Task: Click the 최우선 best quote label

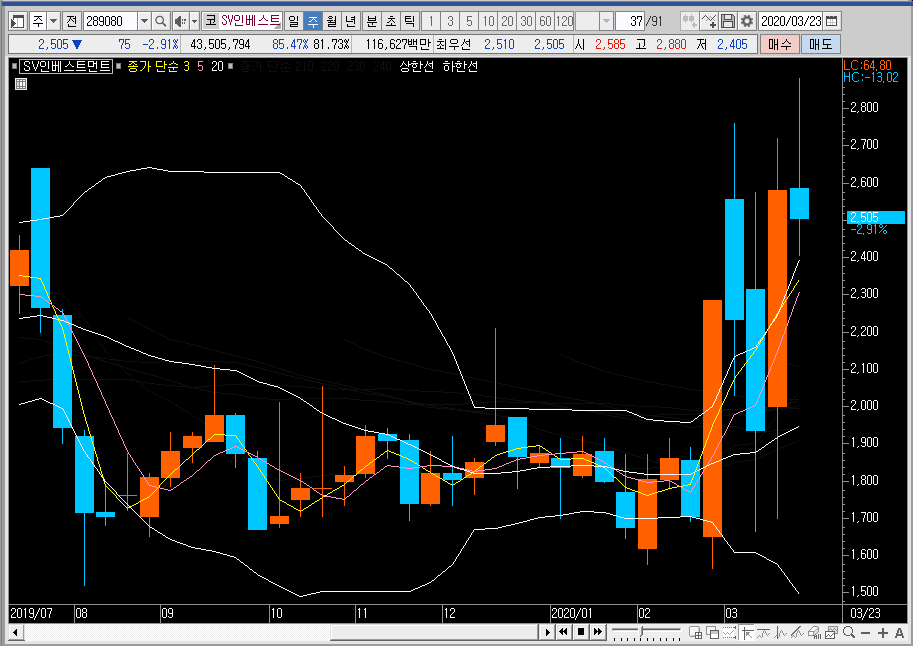Action: point(453,44)
